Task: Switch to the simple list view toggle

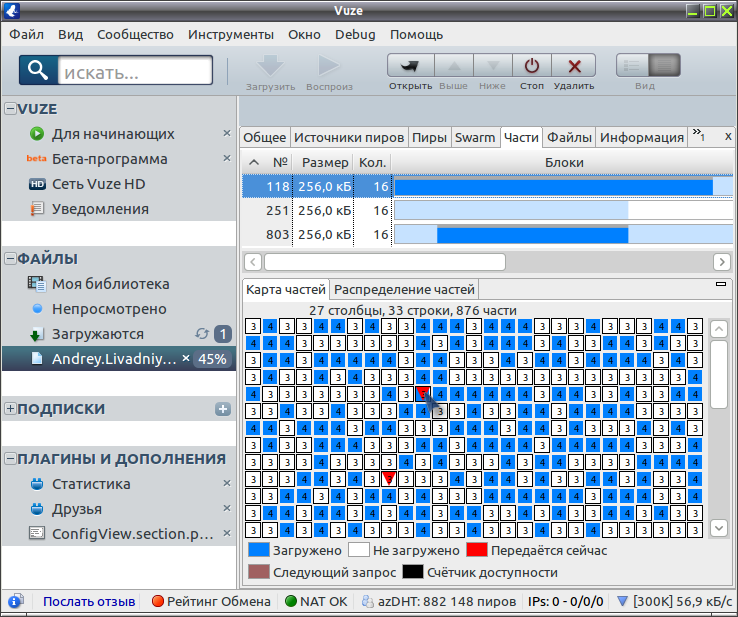Action: click(632, 65)
